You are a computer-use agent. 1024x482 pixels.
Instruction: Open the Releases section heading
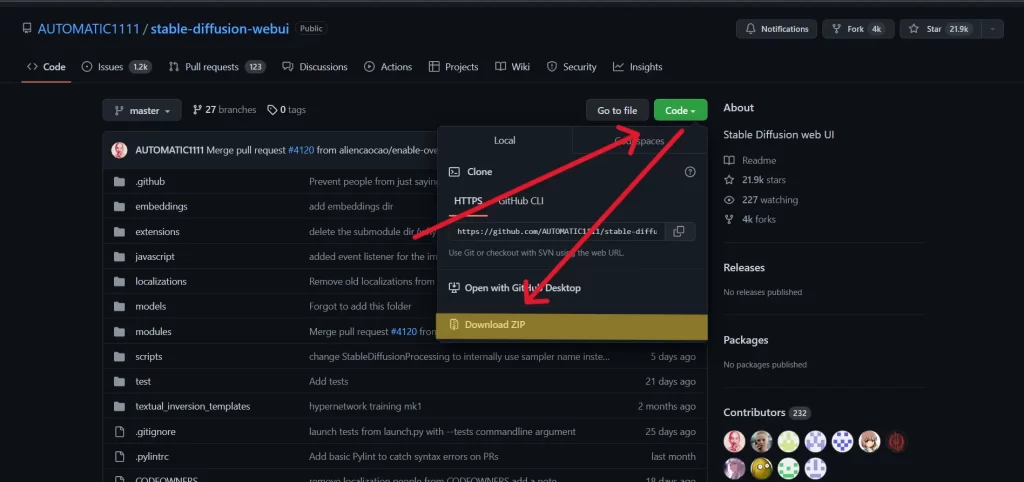coord(744,267)
